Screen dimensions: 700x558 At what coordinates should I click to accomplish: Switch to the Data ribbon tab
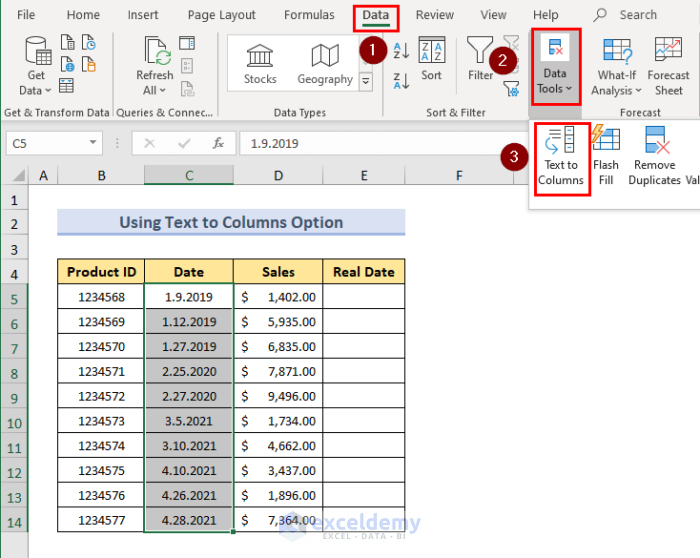tap(376, 15)
